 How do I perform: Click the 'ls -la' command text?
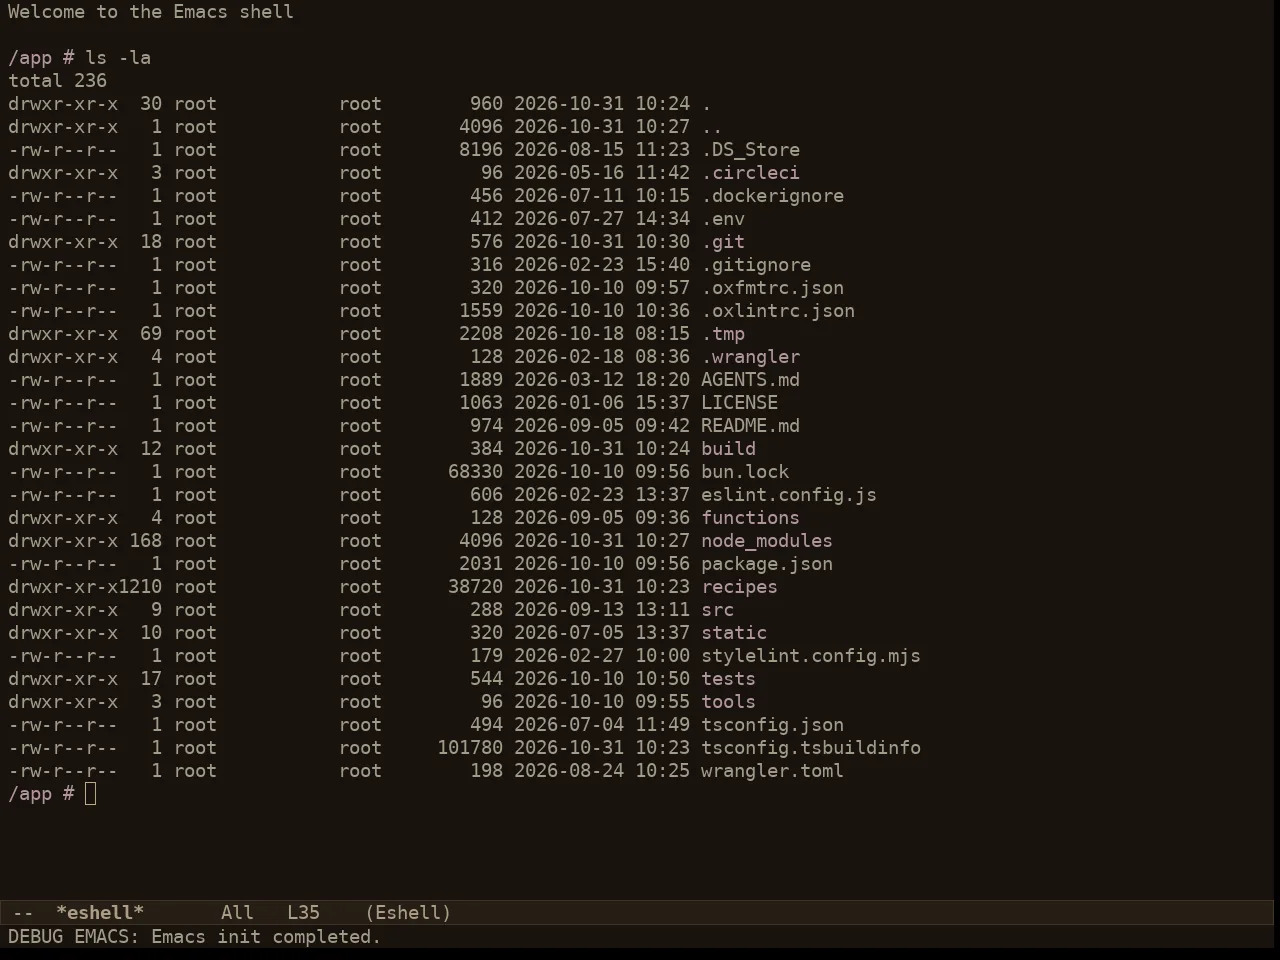[118, 58]
